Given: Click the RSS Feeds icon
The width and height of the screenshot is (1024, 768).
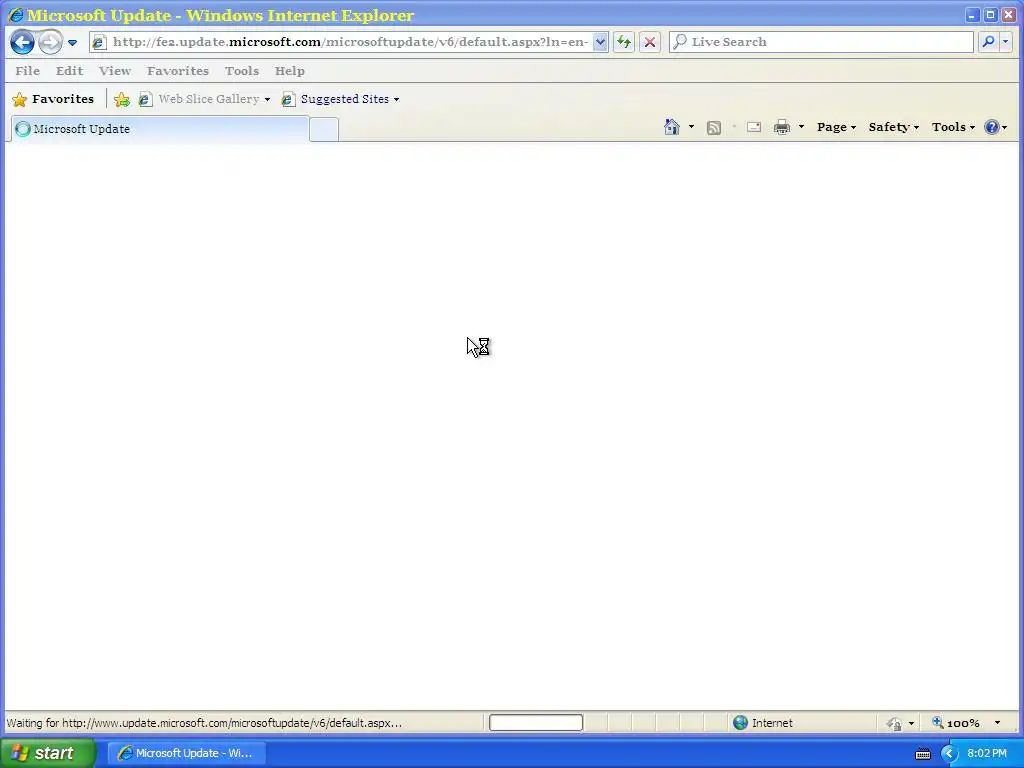Looking at the screenshot, I should coord(714,127).
